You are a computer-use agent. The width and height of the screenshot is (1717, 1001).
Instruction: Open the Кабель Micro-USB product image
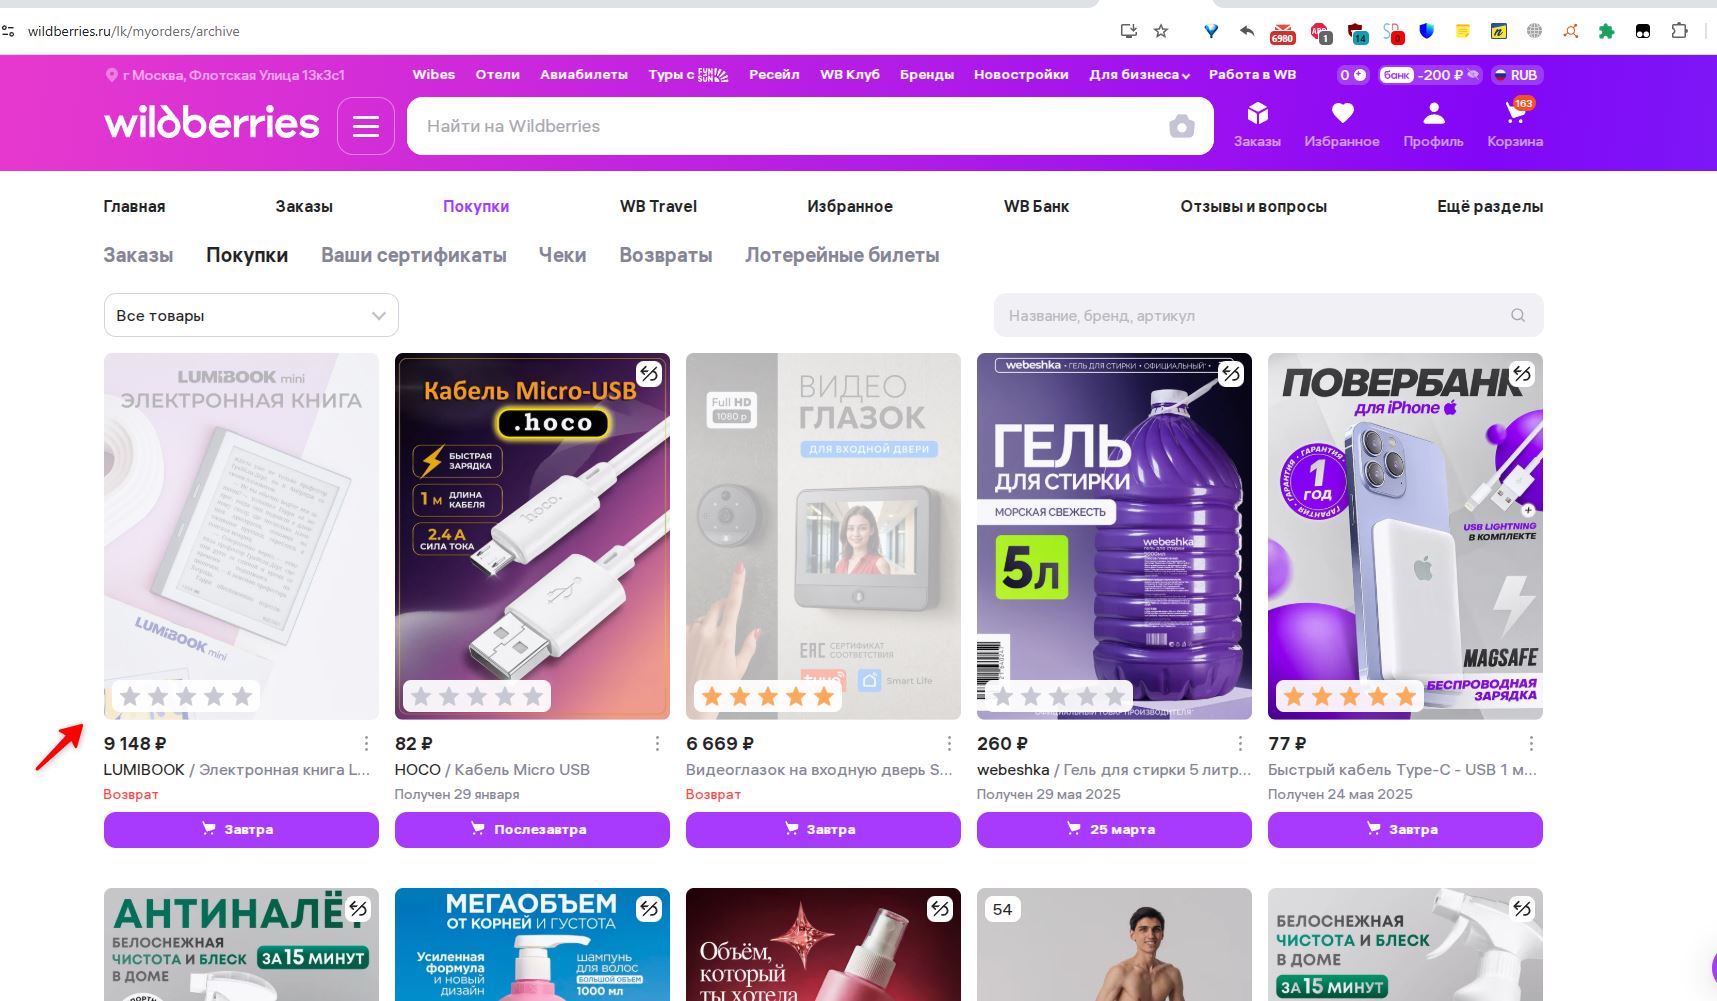(x=532, y=536)
